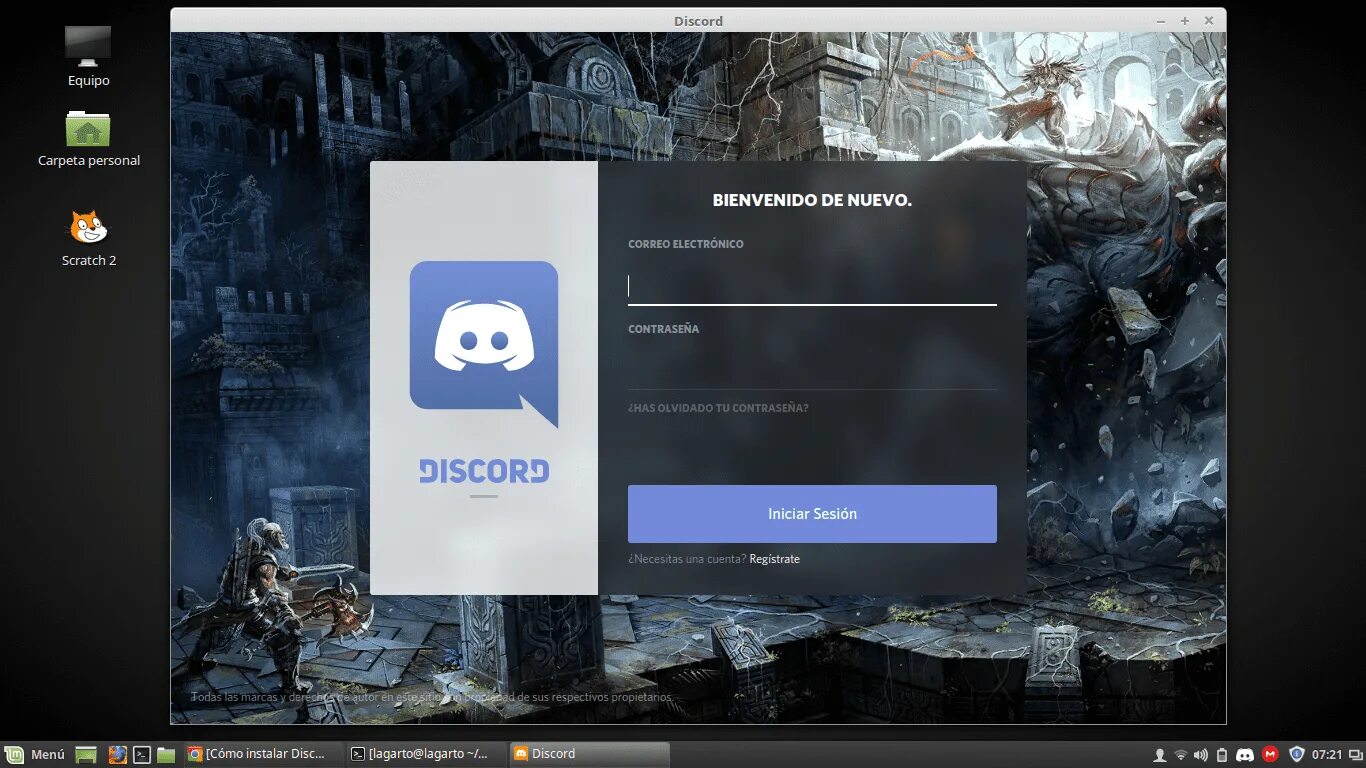
Task: Open the update manager shield icon
Action: point(1297,755)
